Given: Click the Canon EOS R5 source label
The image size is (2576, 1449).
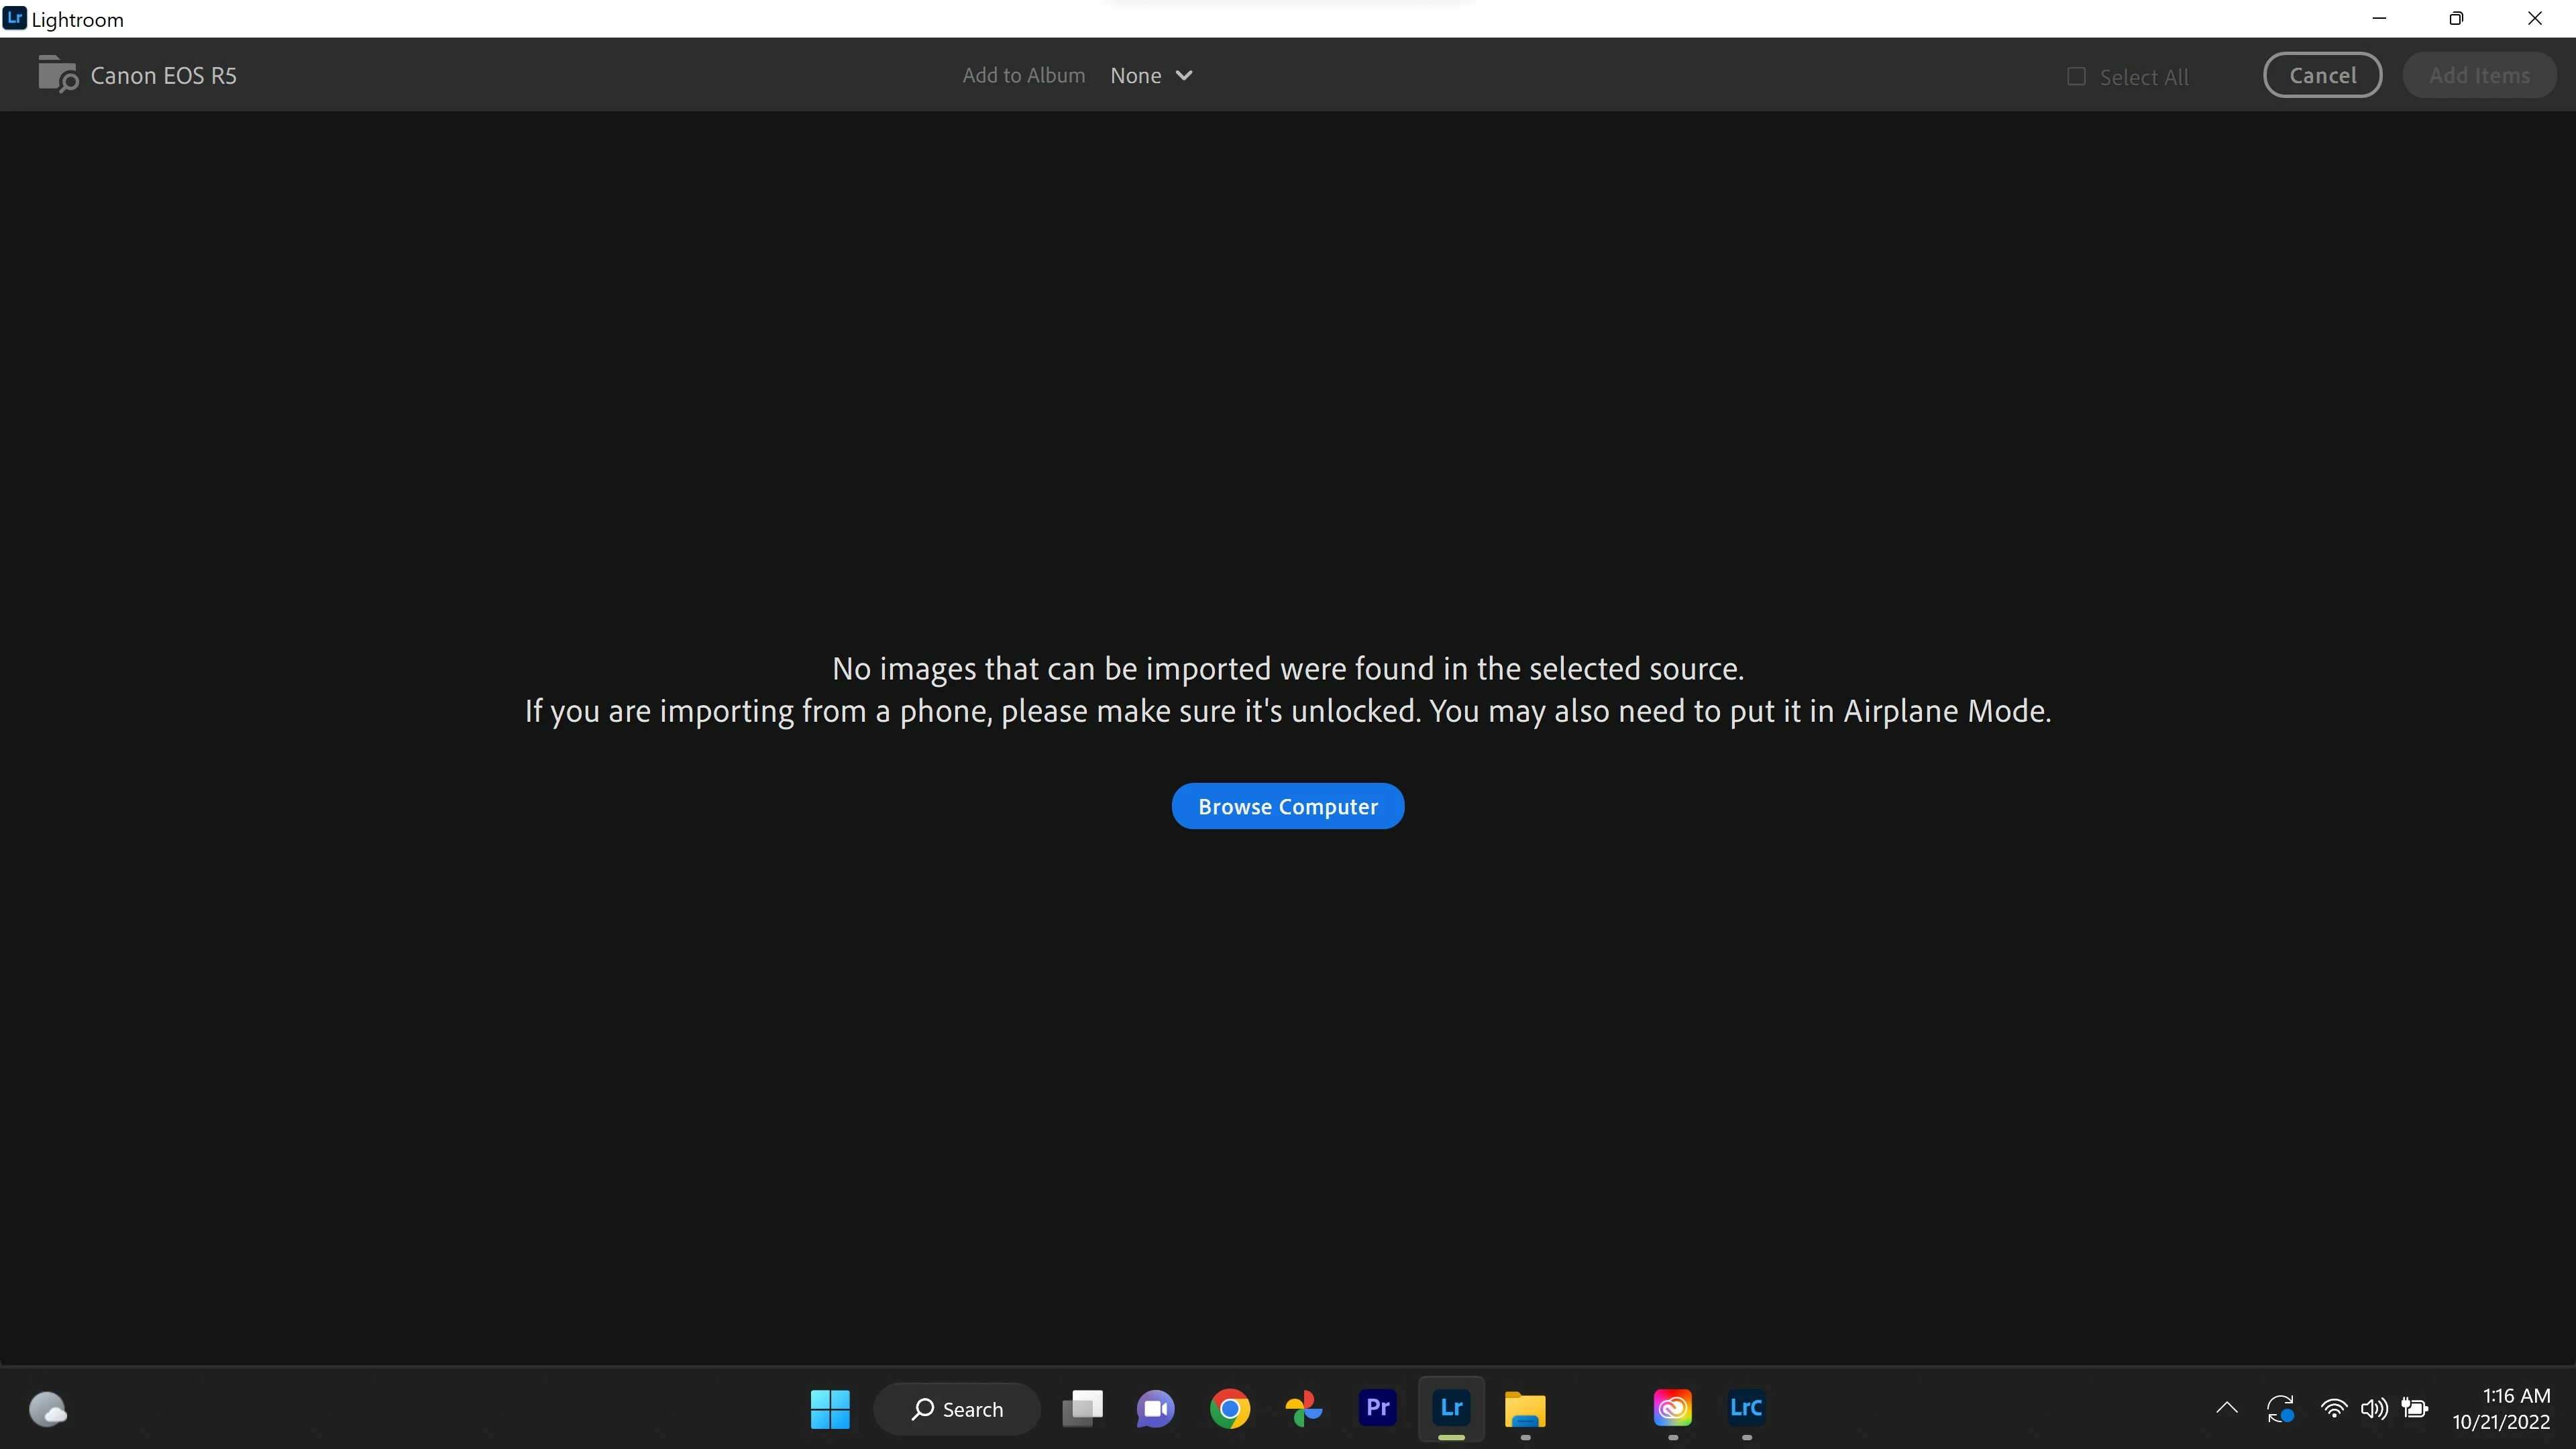Looking at the screenshot, I should pyautogui.click(x=163, y=76).
